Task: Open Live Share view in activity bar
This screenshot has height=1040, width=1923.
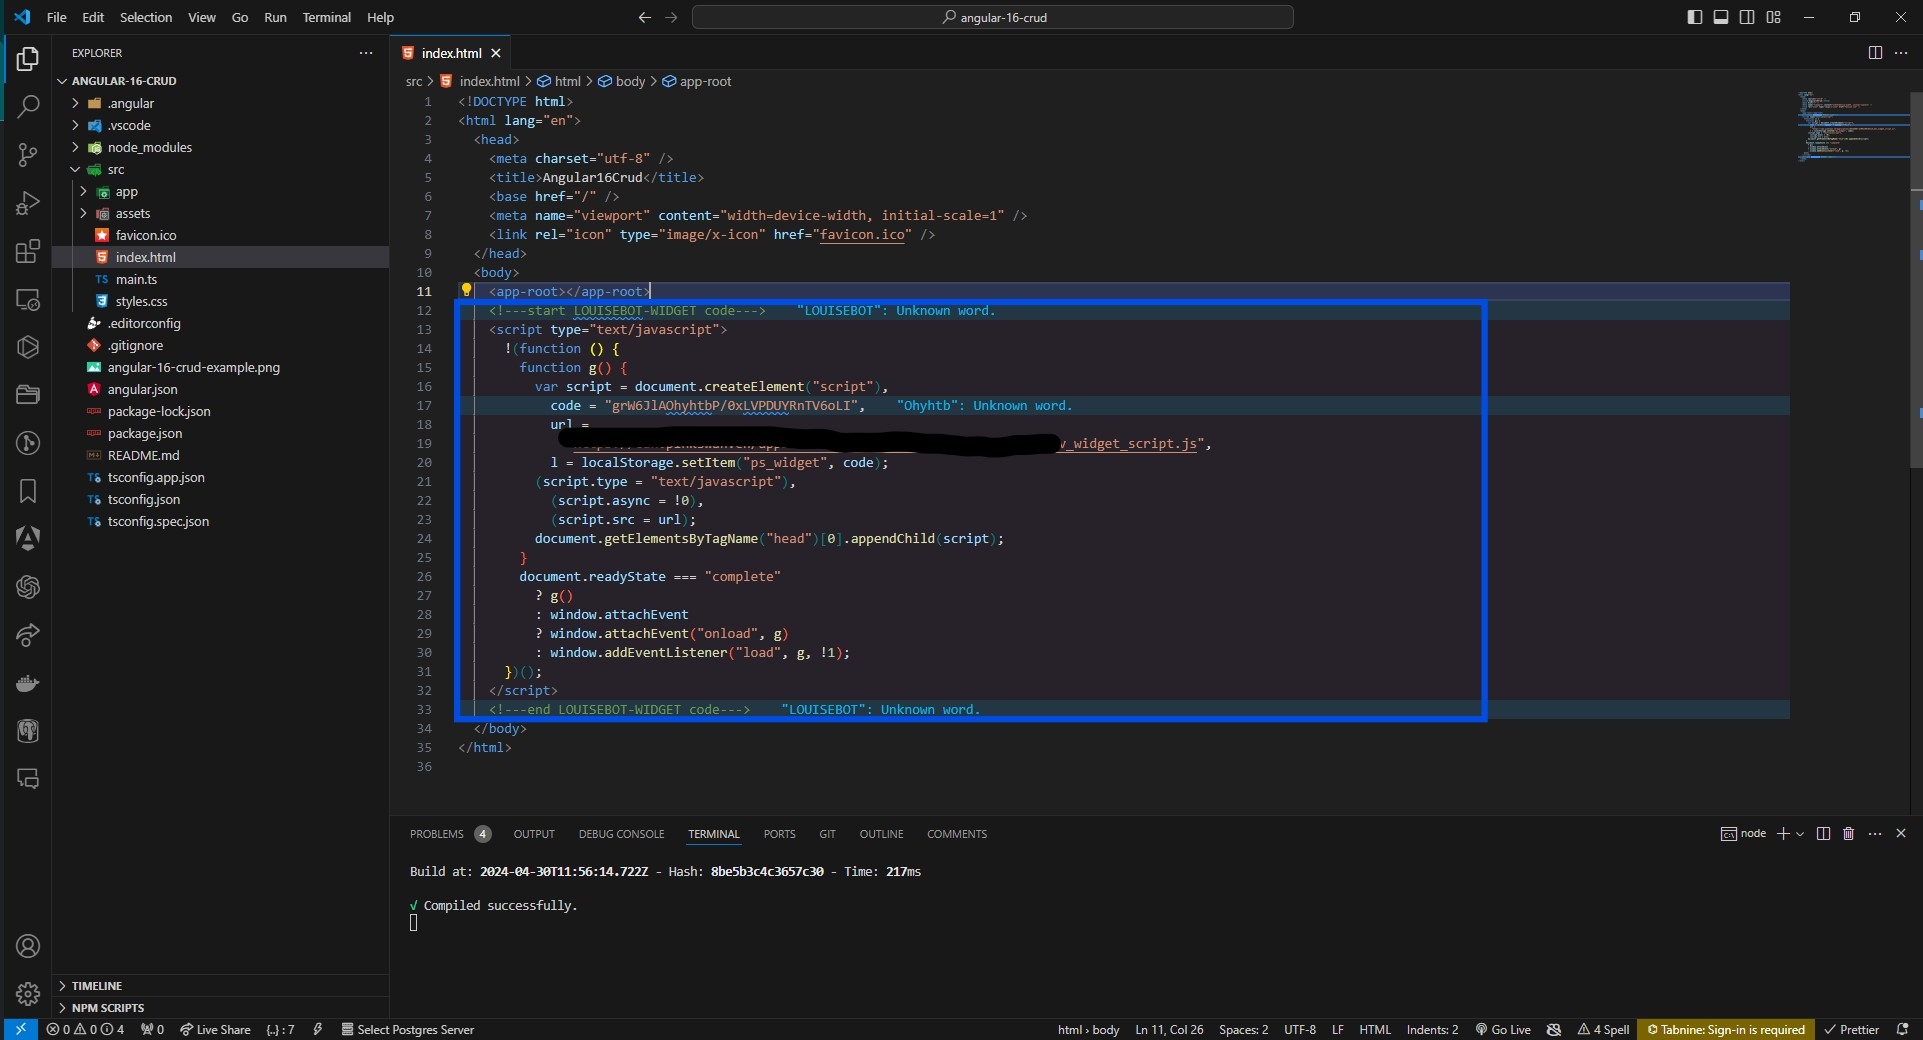Action: [28, 635]
